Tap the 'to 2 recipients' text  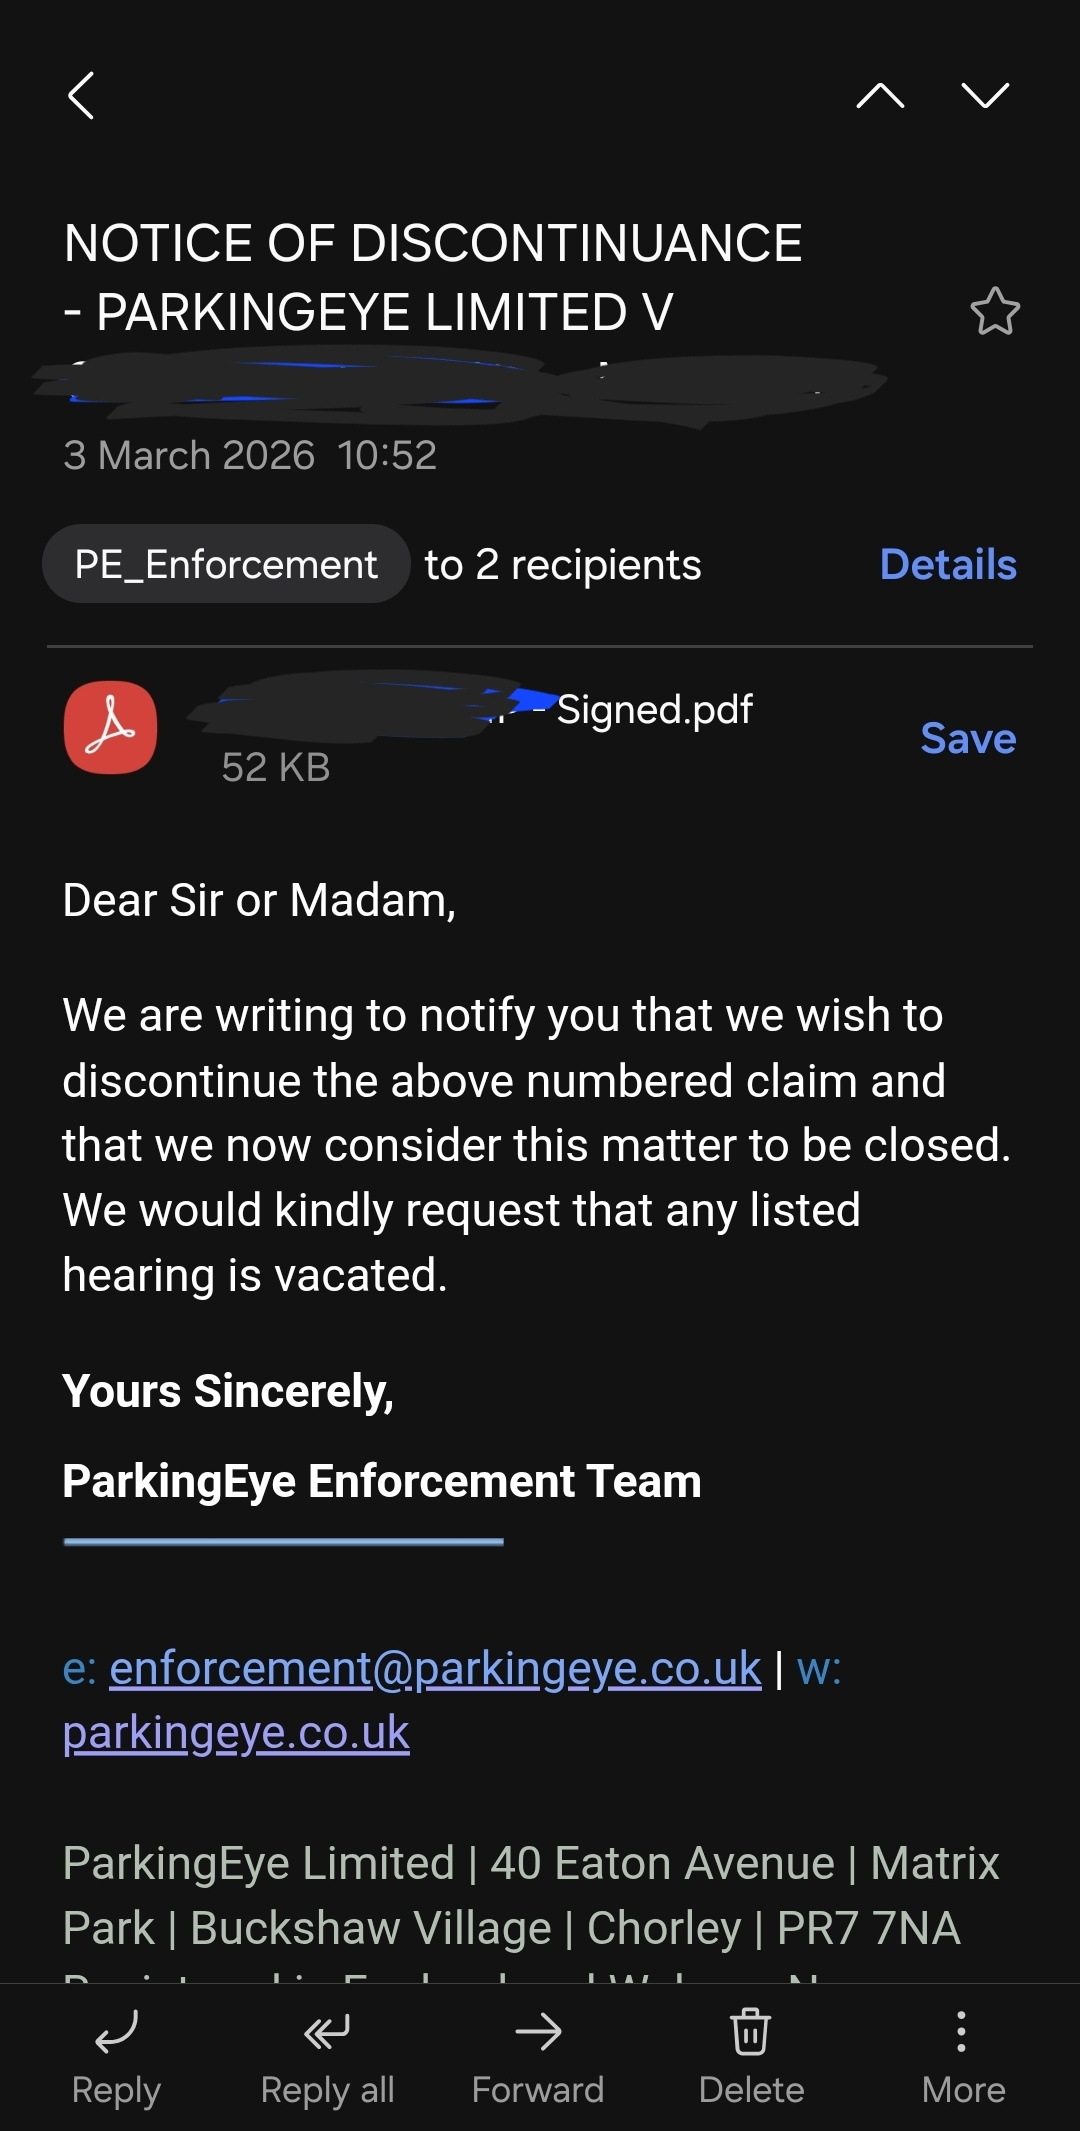click(563, 565)
